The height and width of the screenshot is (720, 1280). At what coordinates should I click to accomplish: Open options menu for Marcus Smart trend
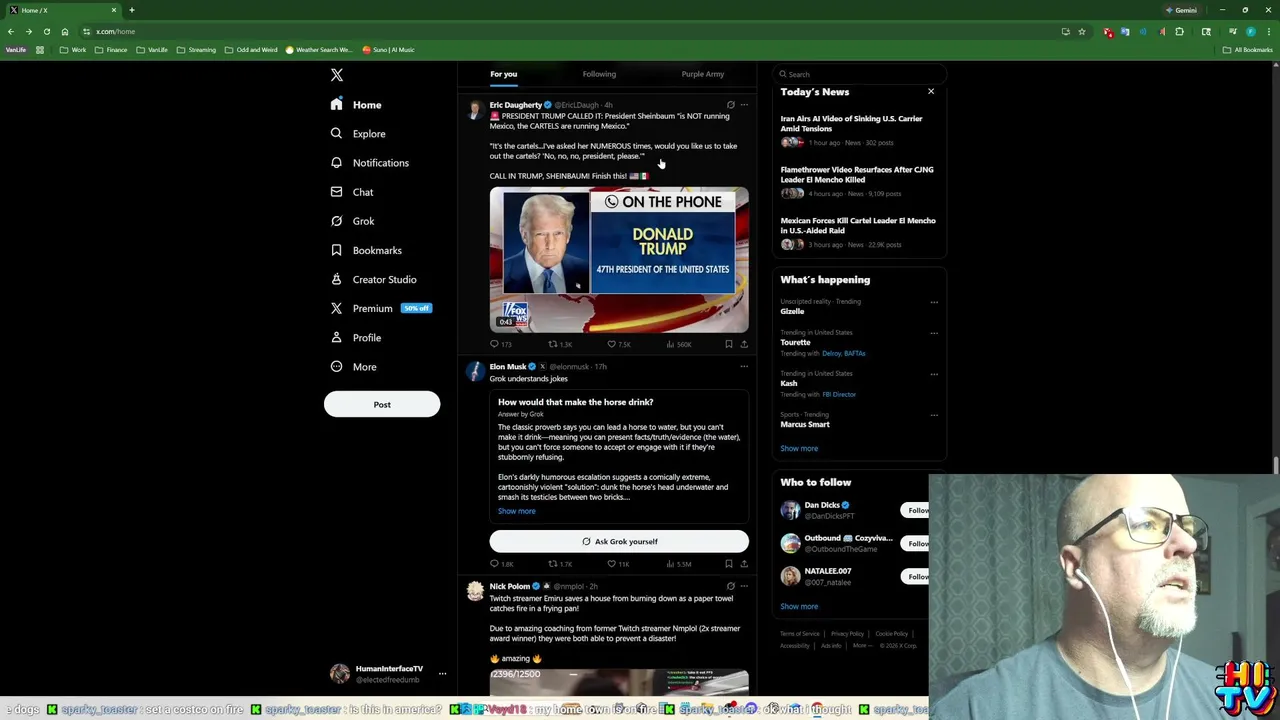point(934,415)
